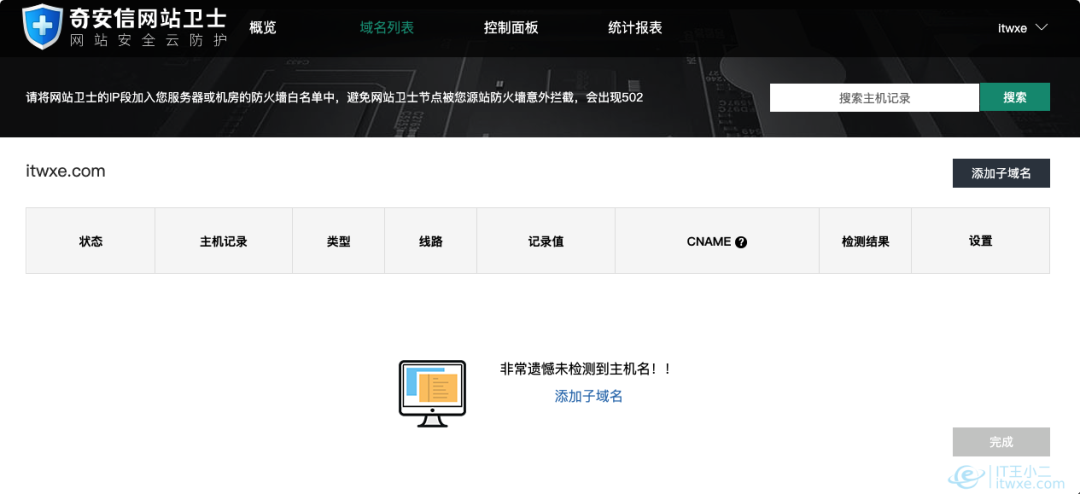Click the 状态 column header
Screen dimensions: 1080x494
click(91, 241)
